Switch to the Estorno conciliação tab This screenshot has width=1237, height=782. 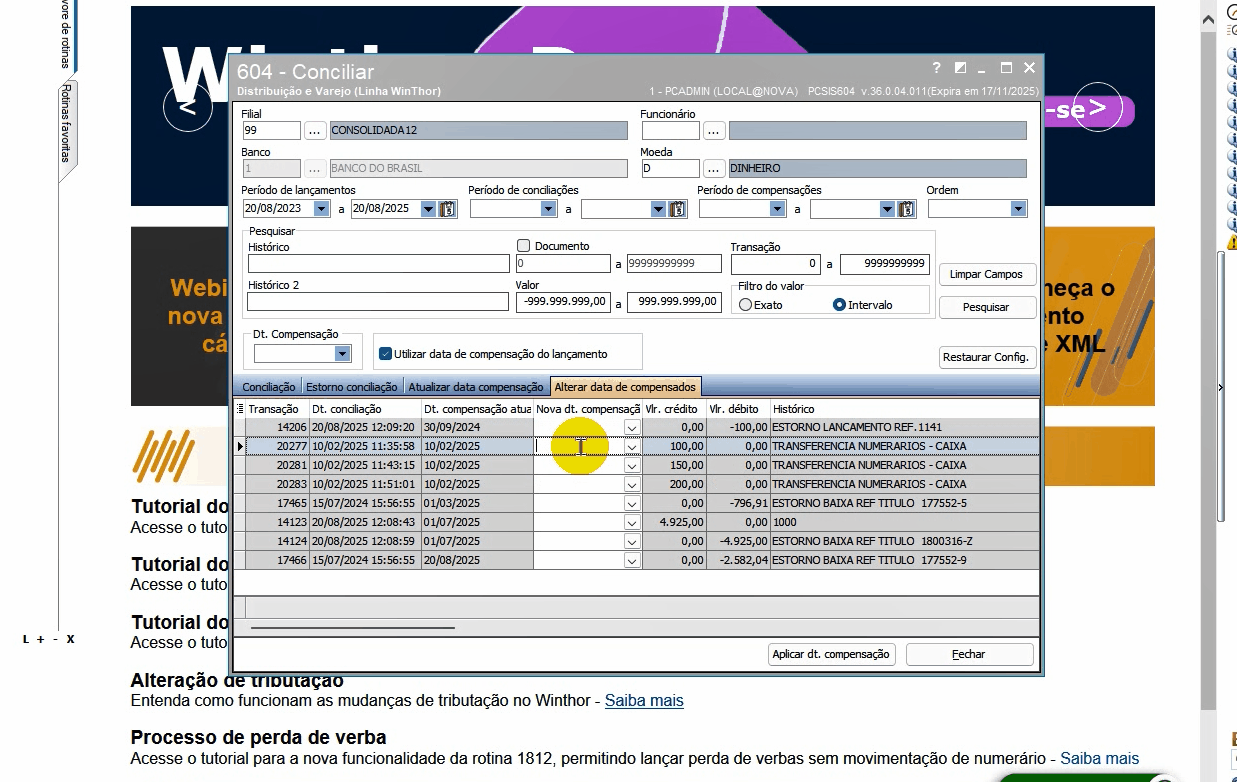tap(352, 387)
